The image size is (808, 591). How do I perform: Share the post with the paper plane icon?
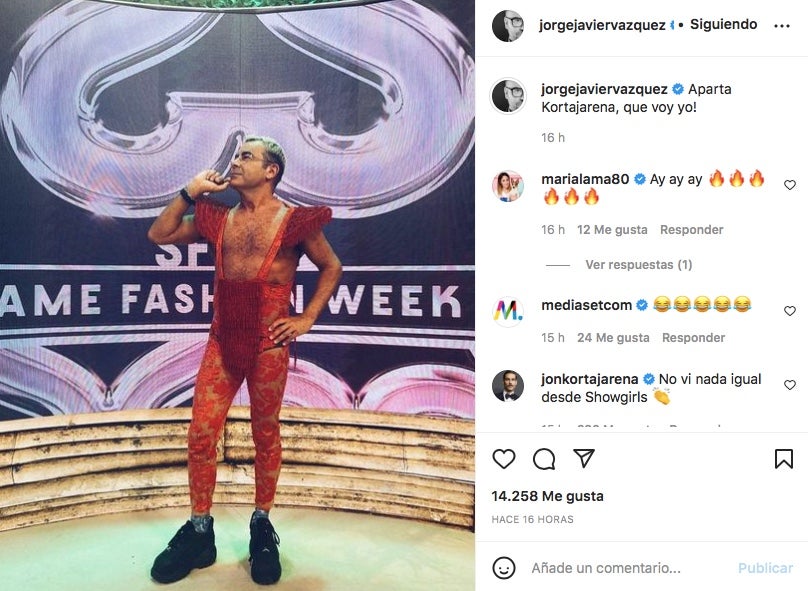pos(584,458)
